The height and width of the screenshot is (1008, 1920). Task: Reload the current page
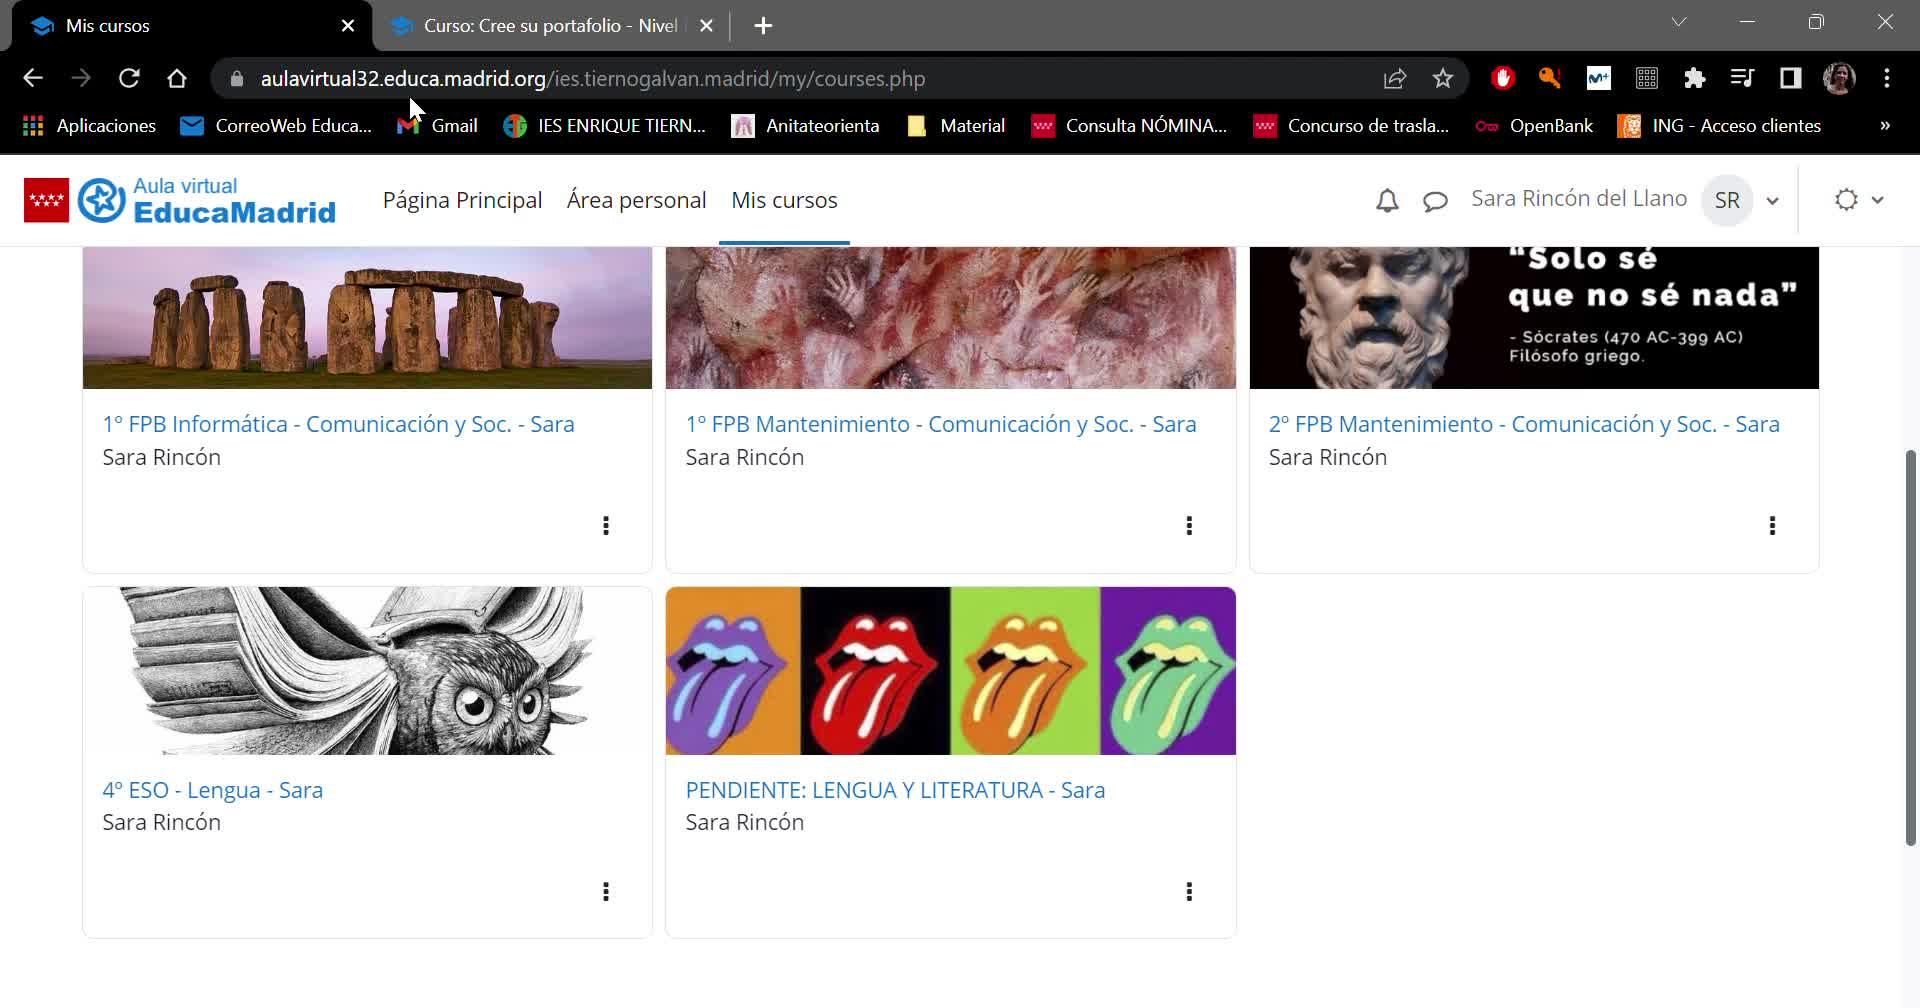(x=129, y=78)
